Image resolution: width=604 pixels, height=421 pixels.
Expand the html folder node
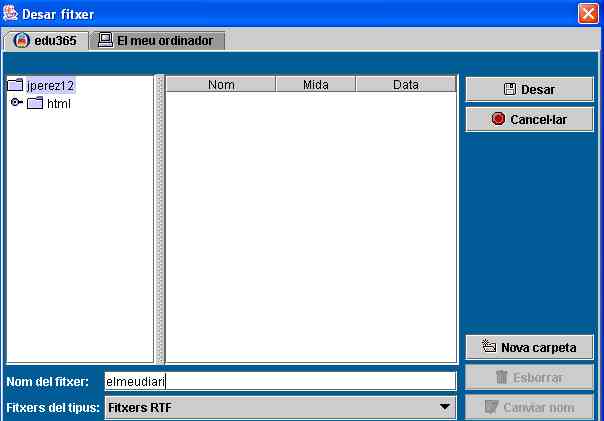pos(17,102)
